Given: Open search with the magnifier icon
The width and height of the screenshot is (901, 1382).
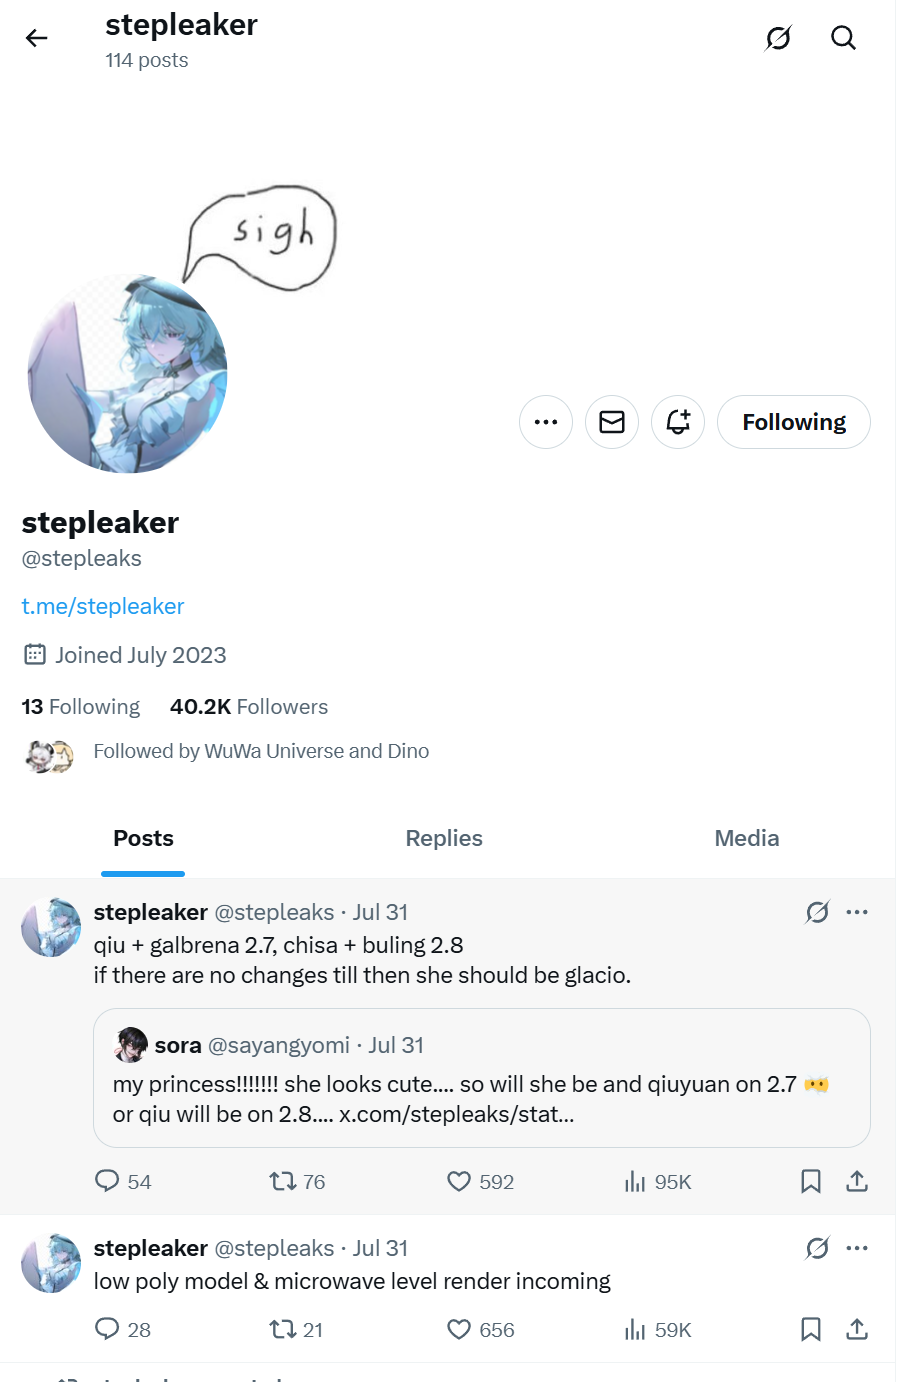Looking at the screenshot, I should (x=843, y=38).
